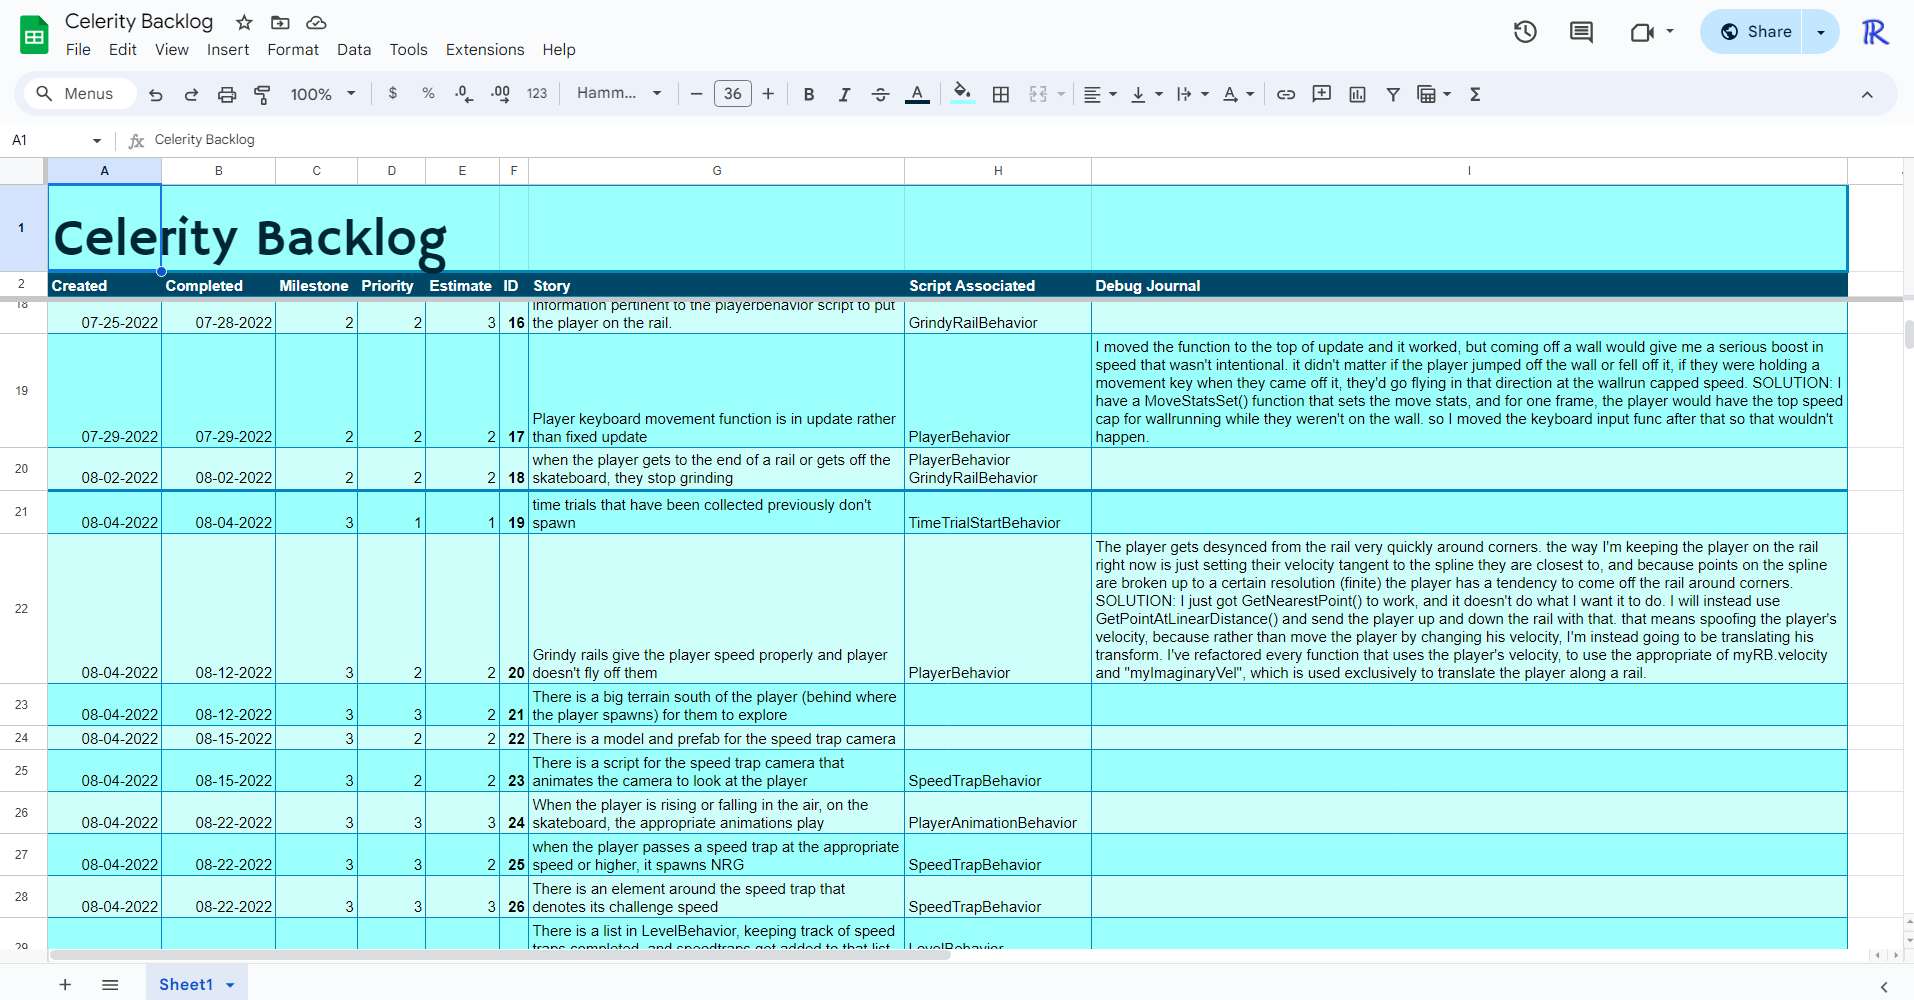This screenshot has width=1914, height=1000.
Task: Open the Edit menu
Action: pos(123,50)
